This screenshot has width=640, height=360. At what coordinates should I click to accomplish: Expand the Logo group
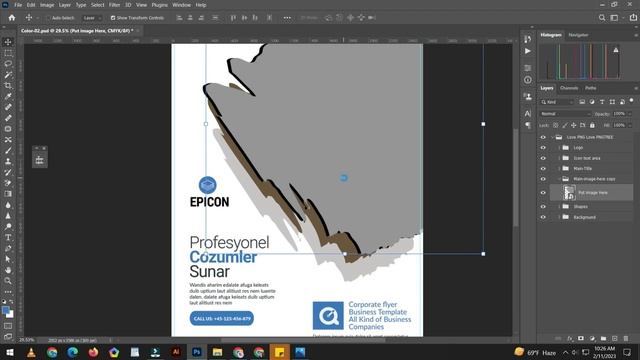[x=559, y=148]
